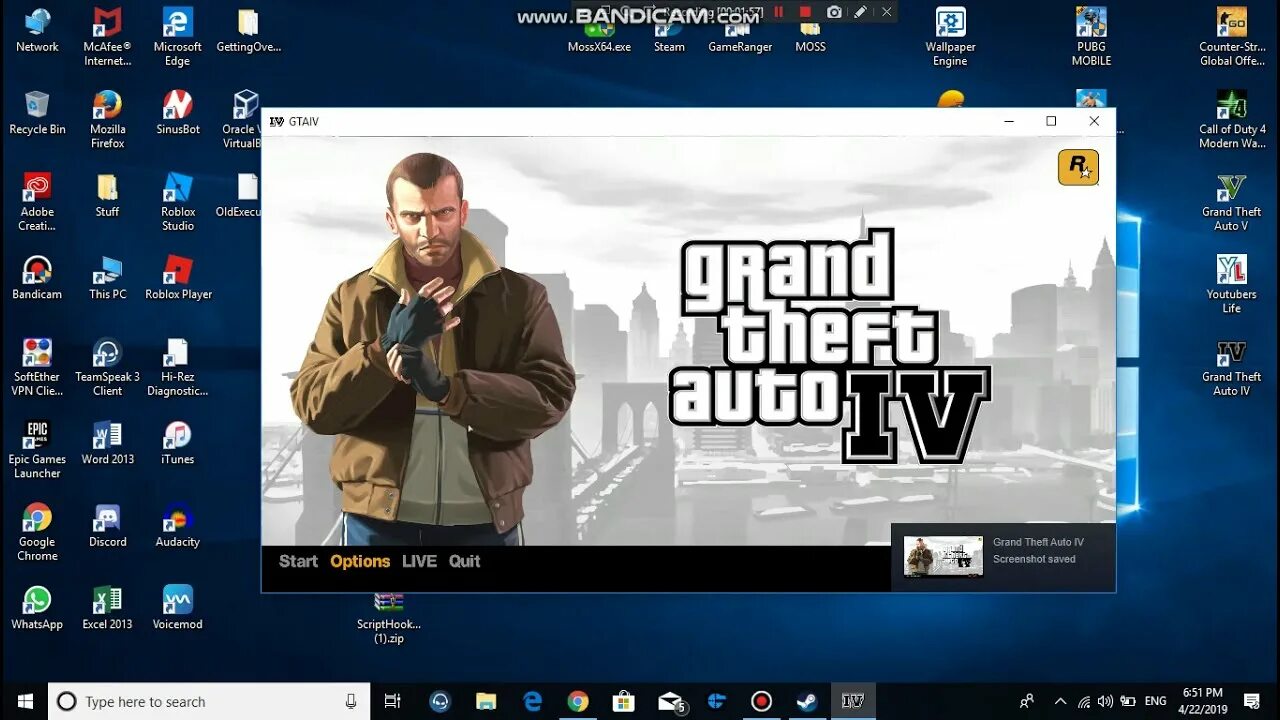The width and height of the screenshot is (1280, 720).
Task: Switch to Steam in the taskbar
Action: pos(806,701)
